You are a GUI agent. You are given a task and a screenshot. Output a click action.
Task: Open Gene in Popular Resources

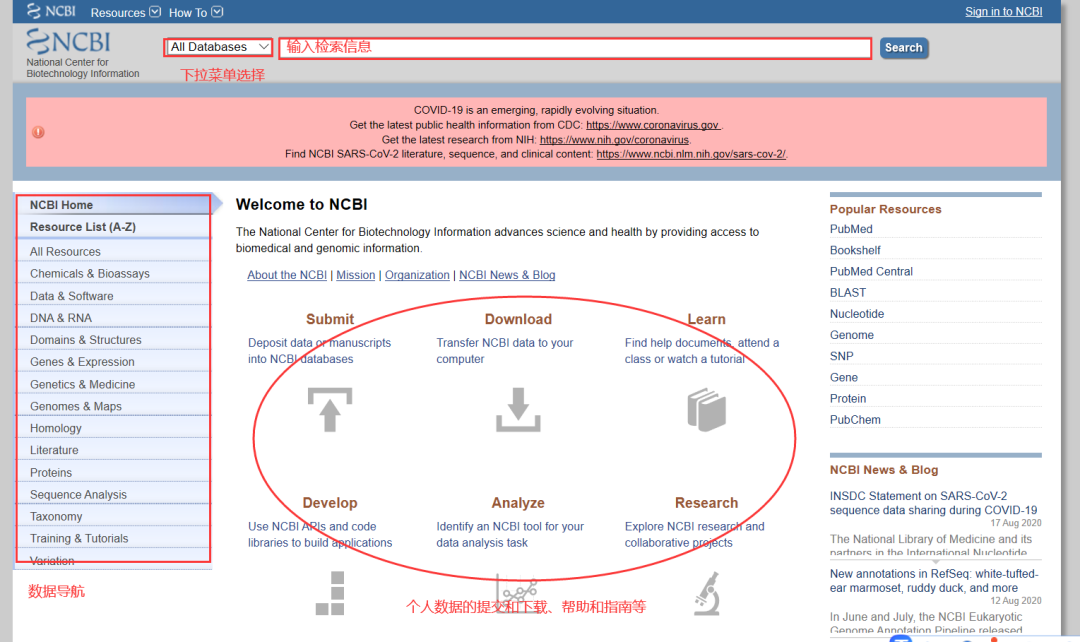pos(844,377)
